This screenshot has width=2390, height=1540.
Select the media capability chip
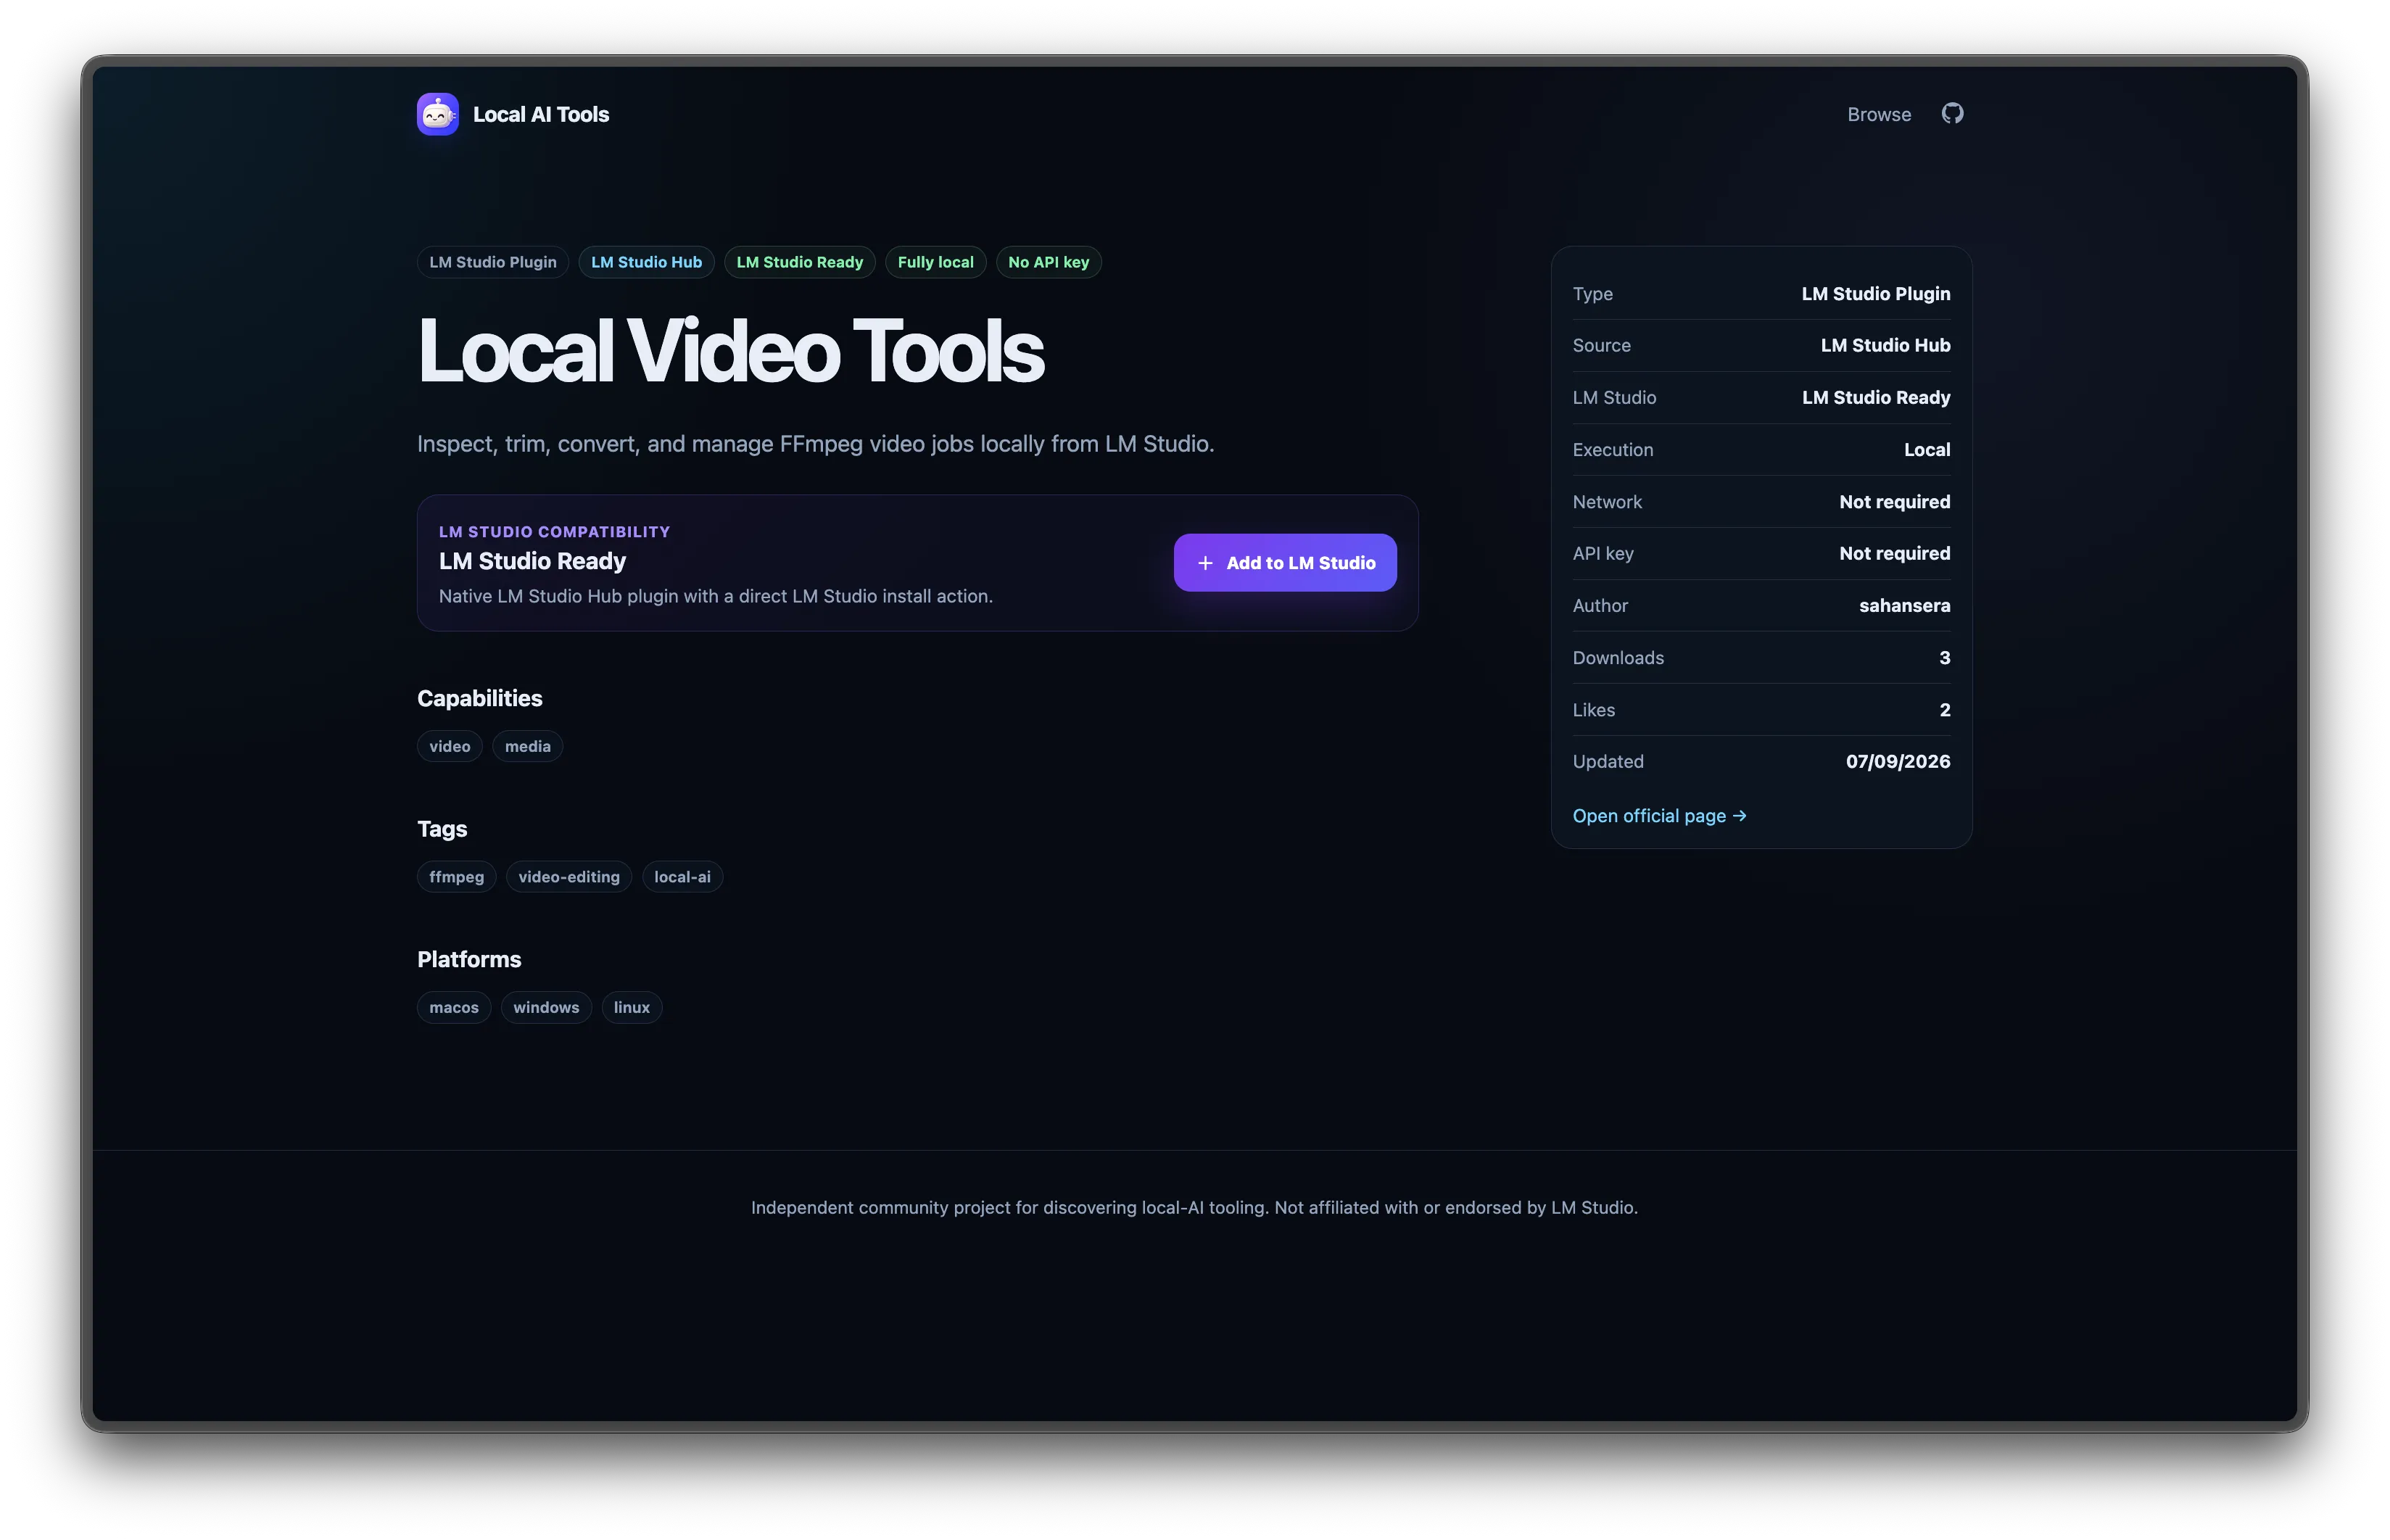527,746
